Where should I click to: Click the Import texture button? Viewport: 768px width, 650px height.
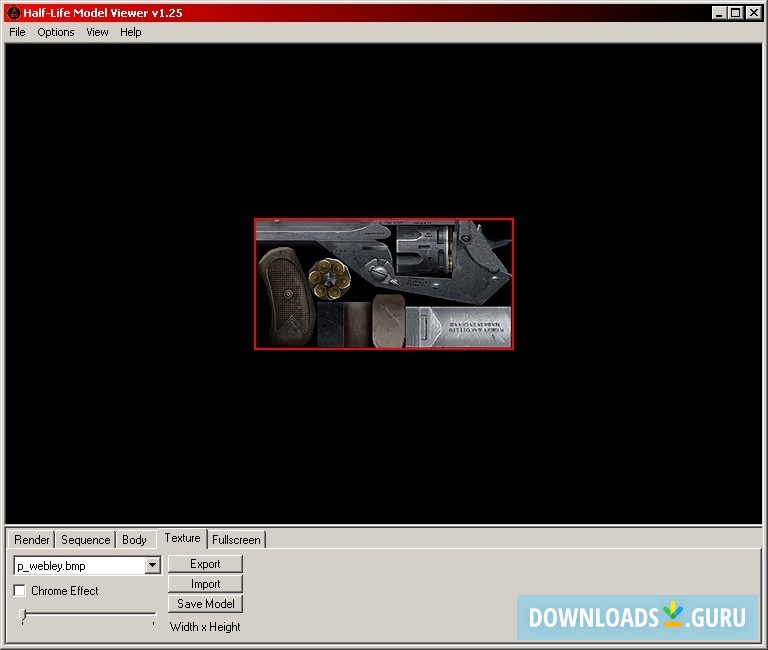(205, 584)
